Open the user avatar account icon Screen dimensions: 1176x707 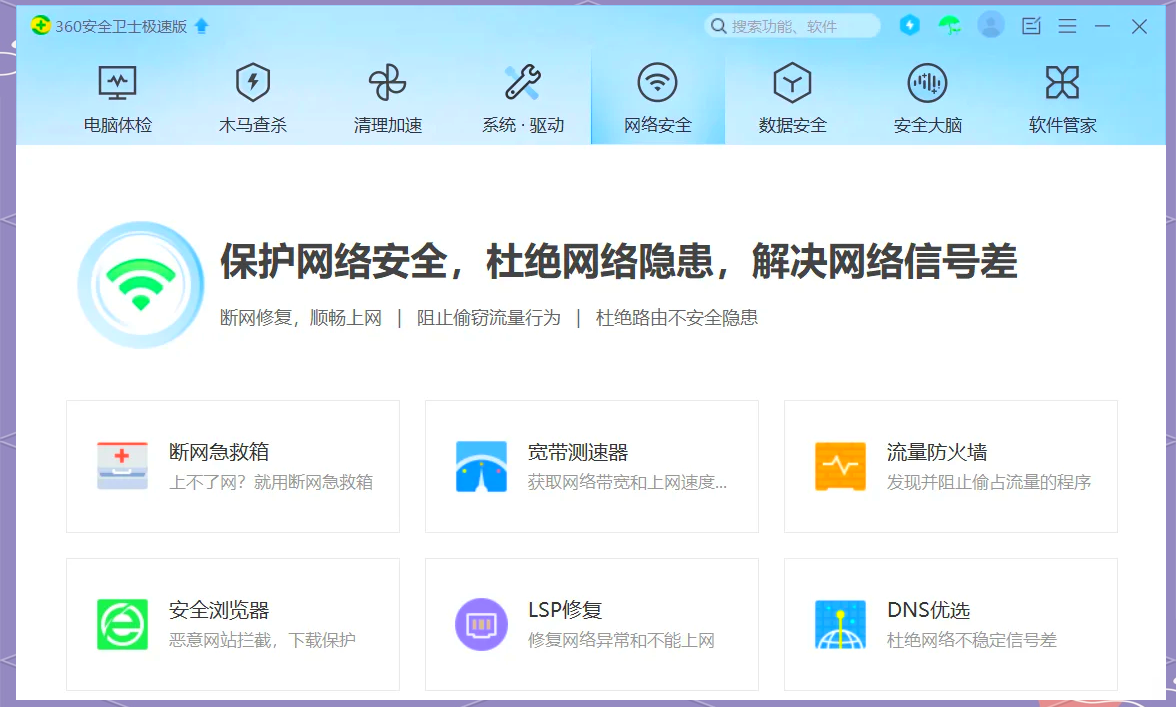point(991,25)
